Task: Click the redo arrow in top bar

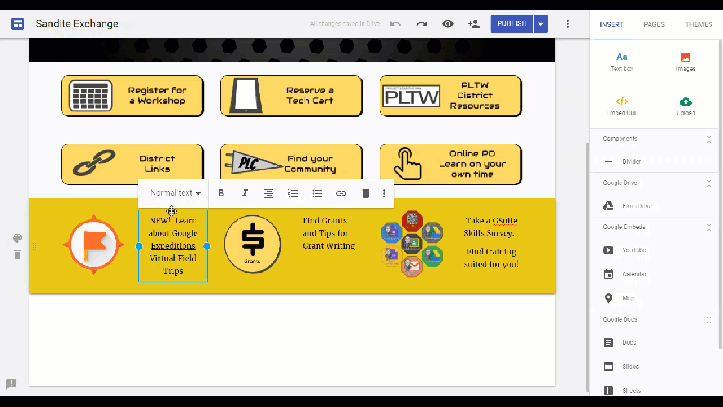Action: 422,23
